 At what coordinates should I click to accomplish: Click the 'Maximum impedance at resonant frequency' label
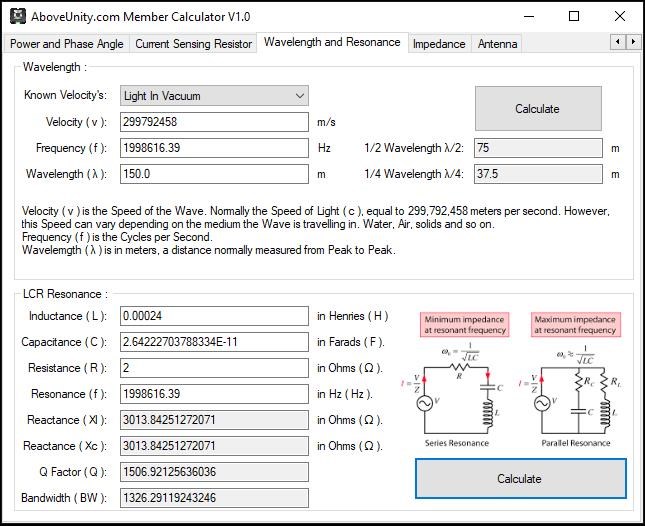click(x=575, y=324)
